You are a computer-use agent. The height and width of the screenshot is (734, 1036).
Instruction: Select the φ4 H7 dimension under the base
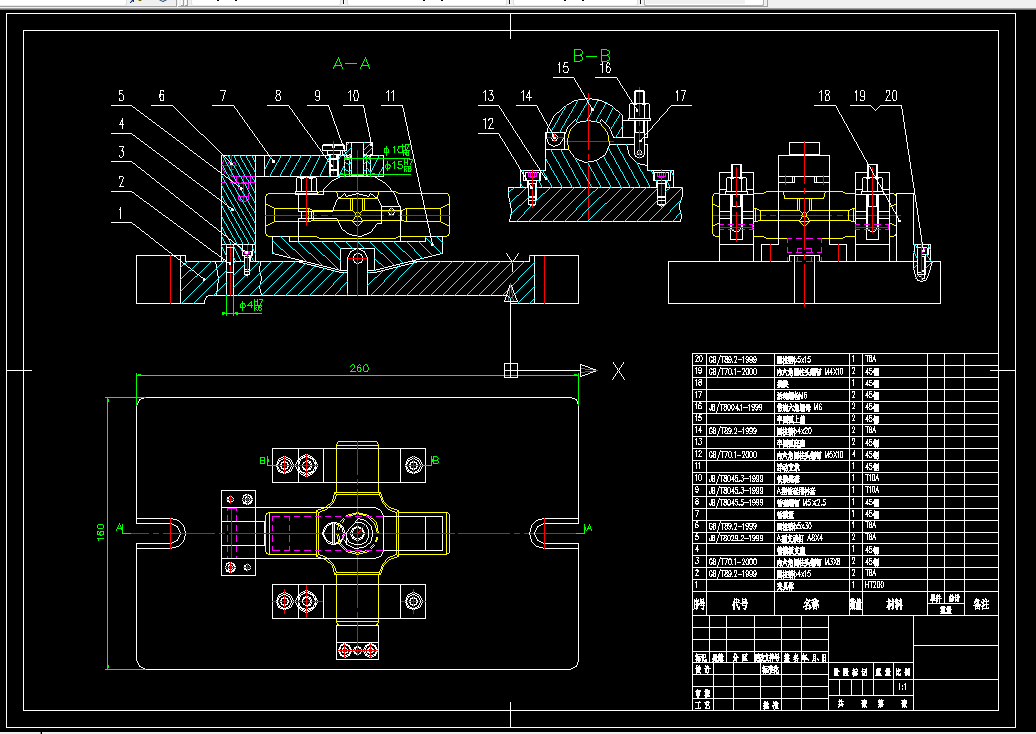(251, 305)
